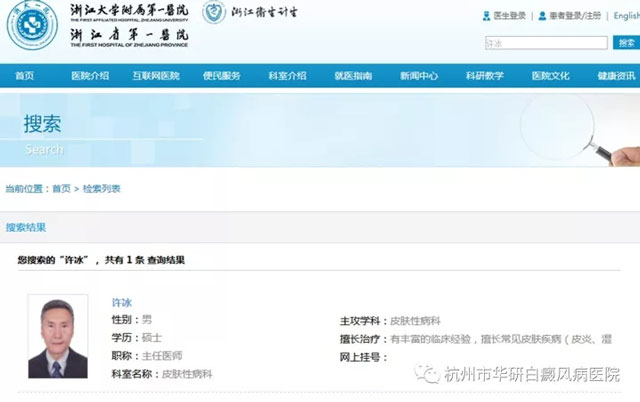Open the 许冰 name link
The width and height of the screenshot is (640, 402).
[x=122, y=302]
